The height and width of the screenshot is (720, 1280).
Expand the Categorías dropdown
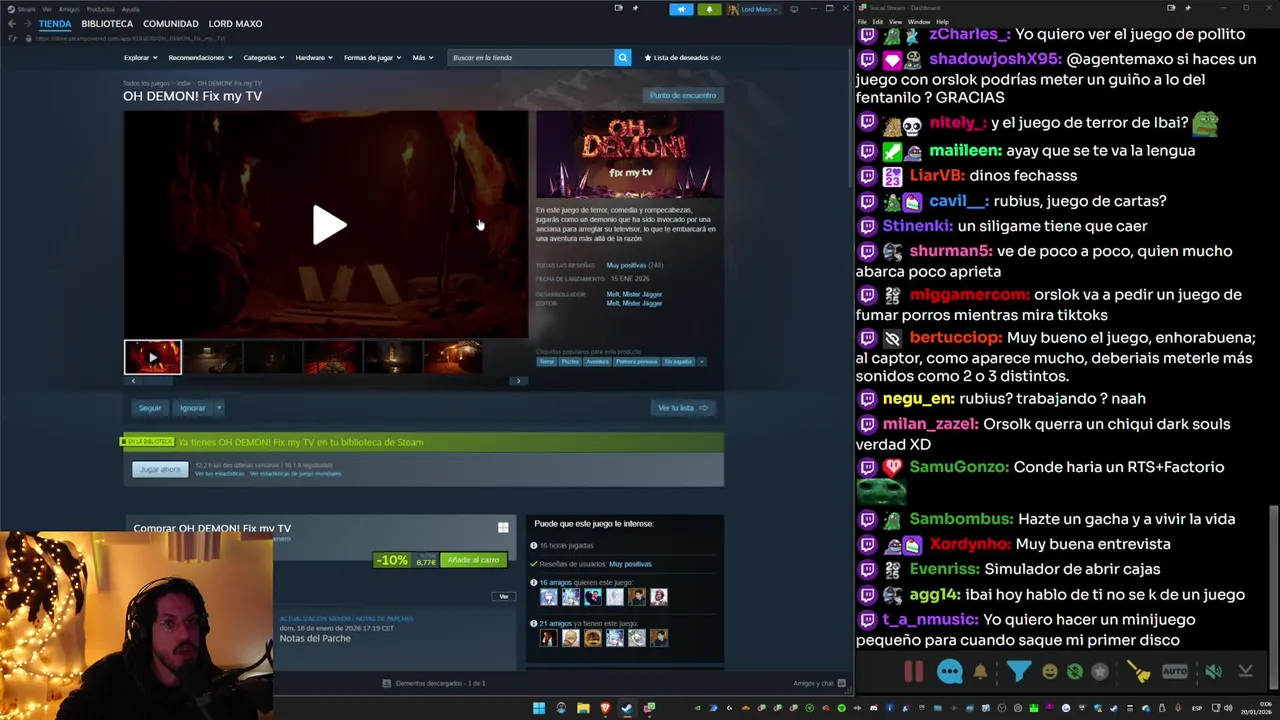263,58
